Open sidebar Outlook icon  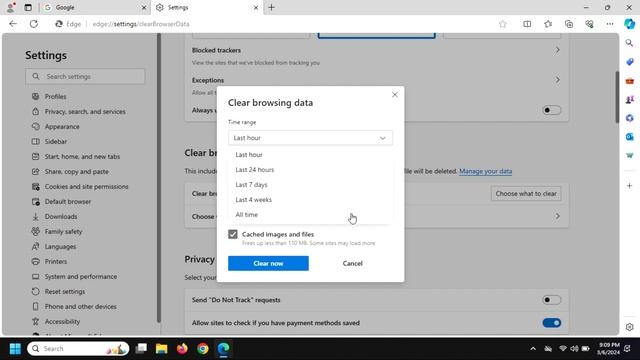(629, 137)
